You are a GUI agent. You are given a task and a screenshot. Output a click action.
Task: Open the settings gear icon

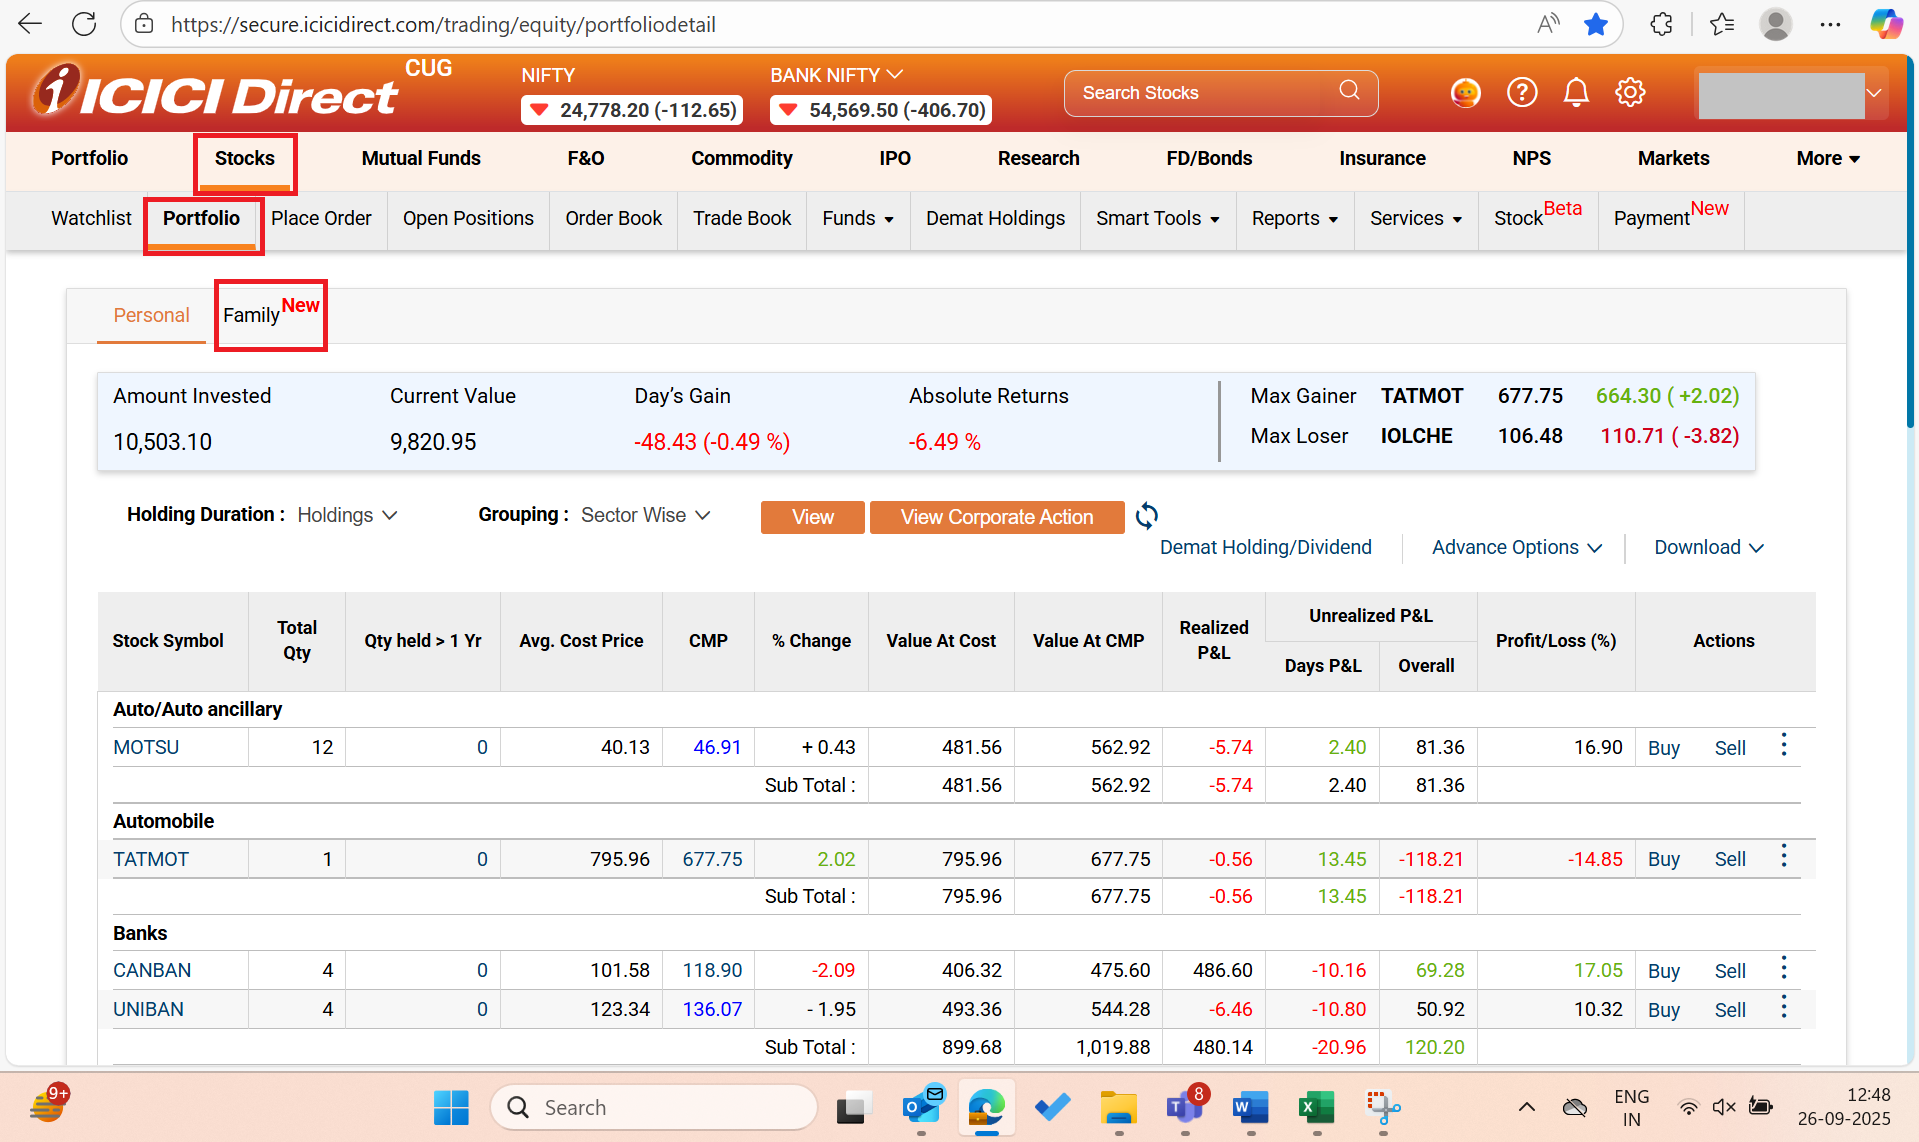click(1630, 91)
